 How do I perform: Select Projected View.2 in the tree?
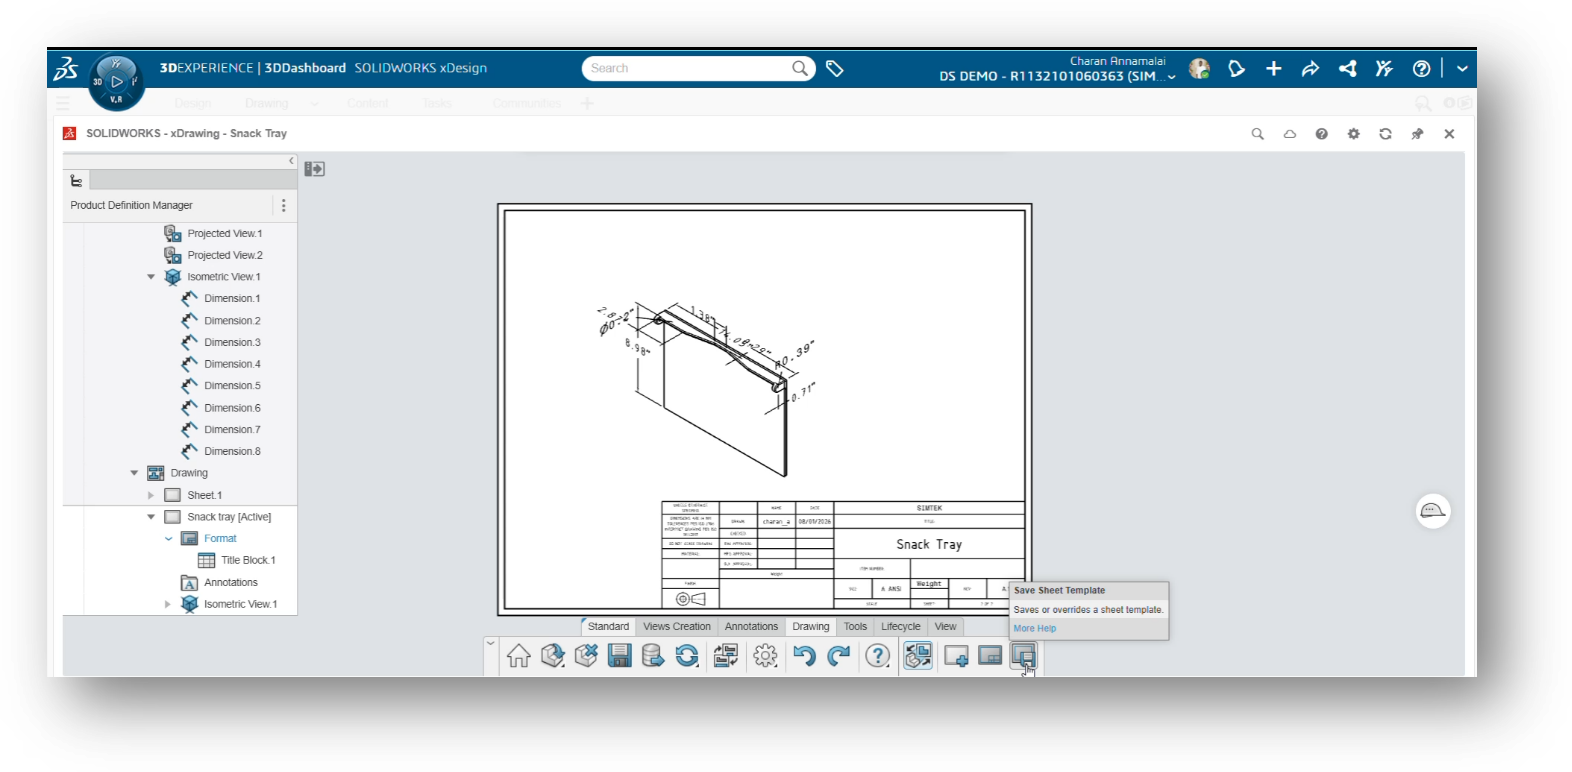(225, 256)
